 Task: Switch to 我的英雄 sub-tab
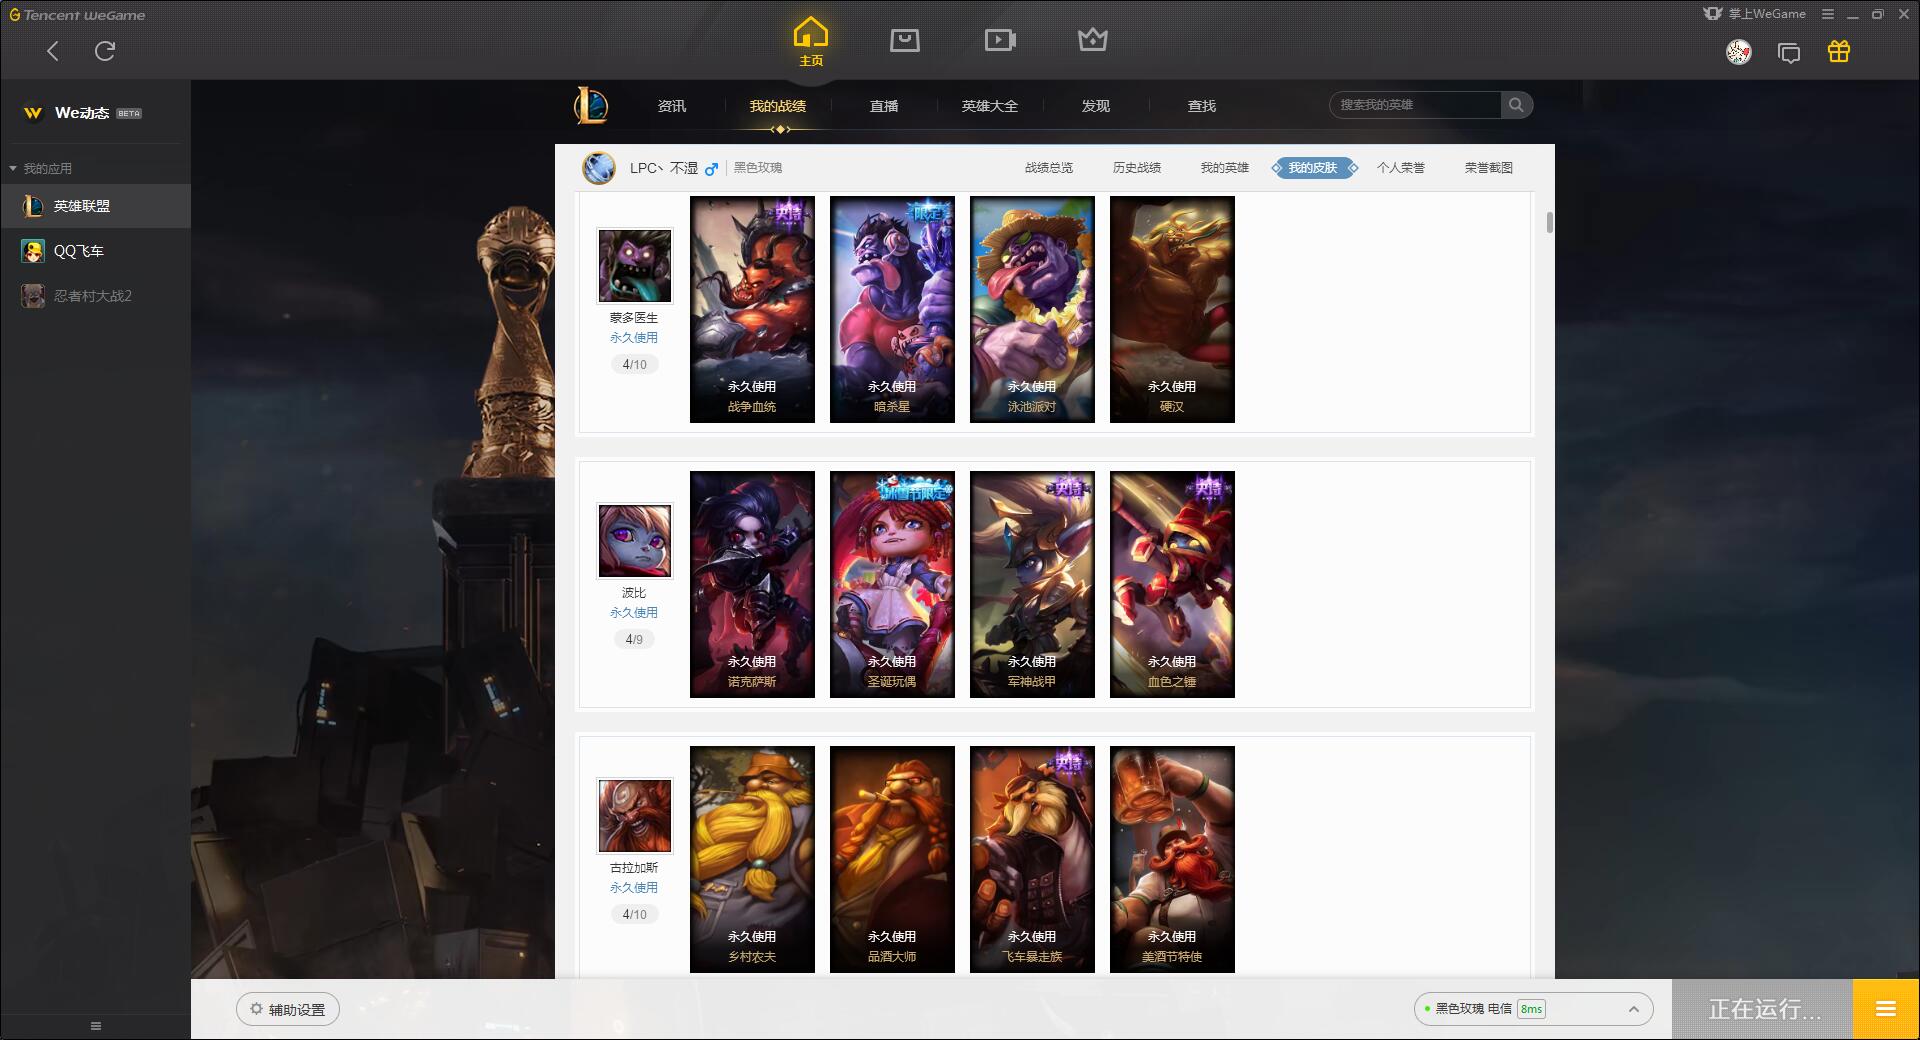1225,168
